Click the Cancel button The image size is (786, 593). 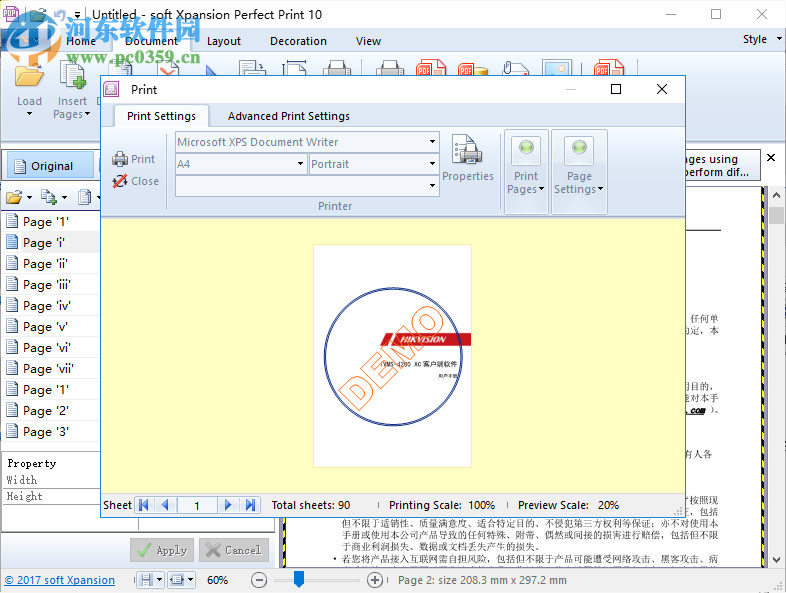234,550
